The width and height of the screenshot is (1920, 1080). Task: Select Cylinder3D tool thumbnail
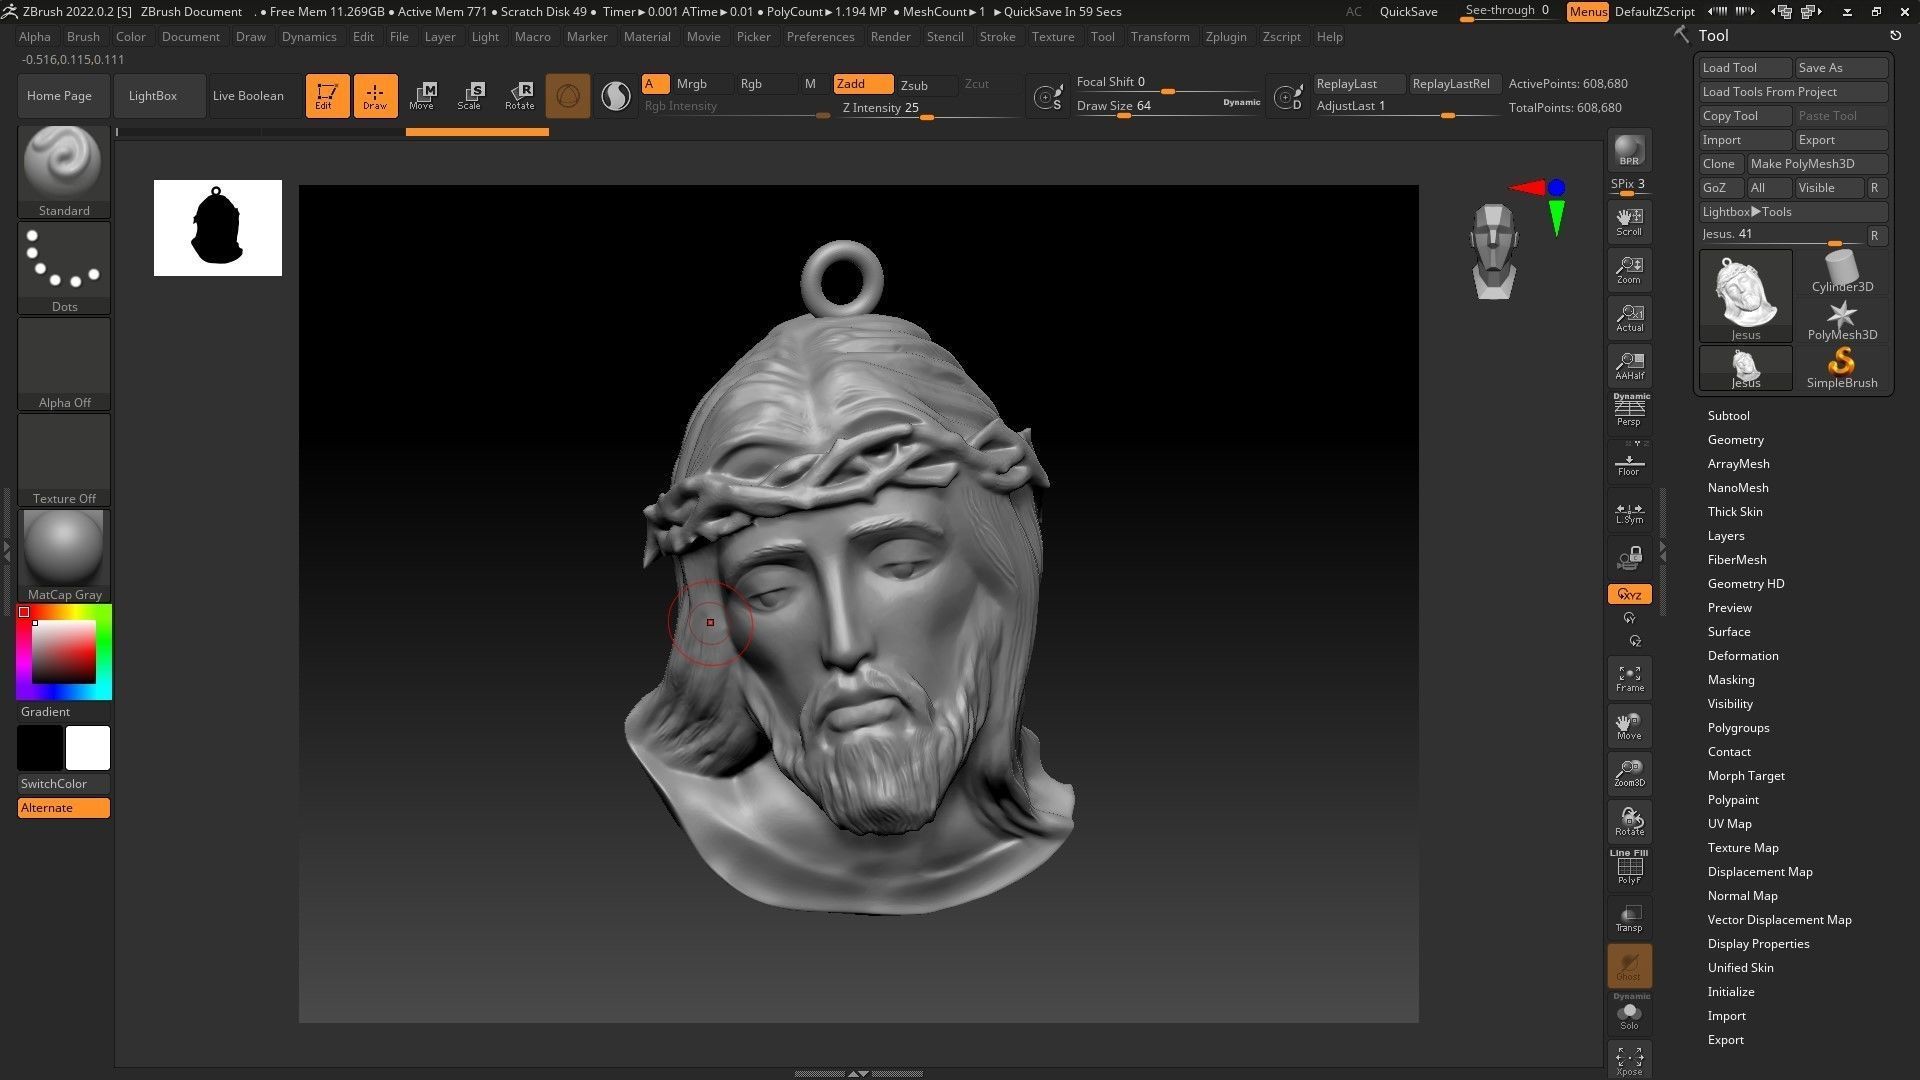coord(1841,271)
